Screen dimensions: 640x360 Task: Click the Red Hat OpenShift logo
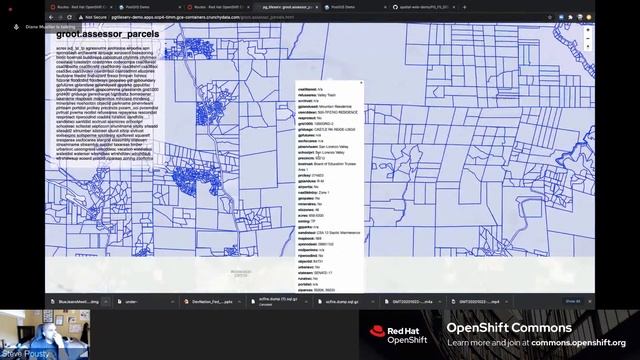(398, 334)
